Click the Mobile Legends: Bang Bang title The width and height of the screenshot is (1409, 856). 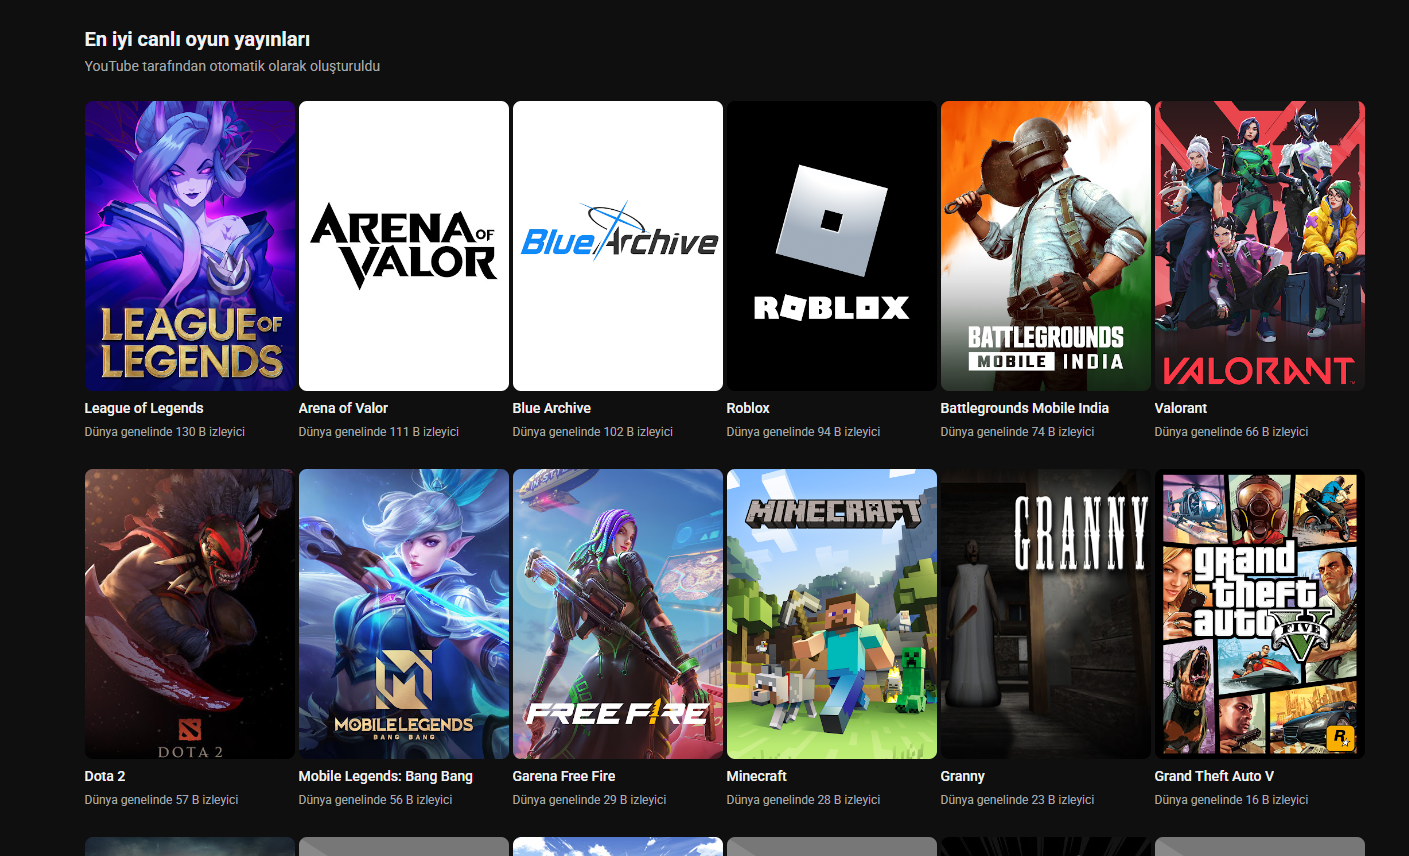point(386,776)
